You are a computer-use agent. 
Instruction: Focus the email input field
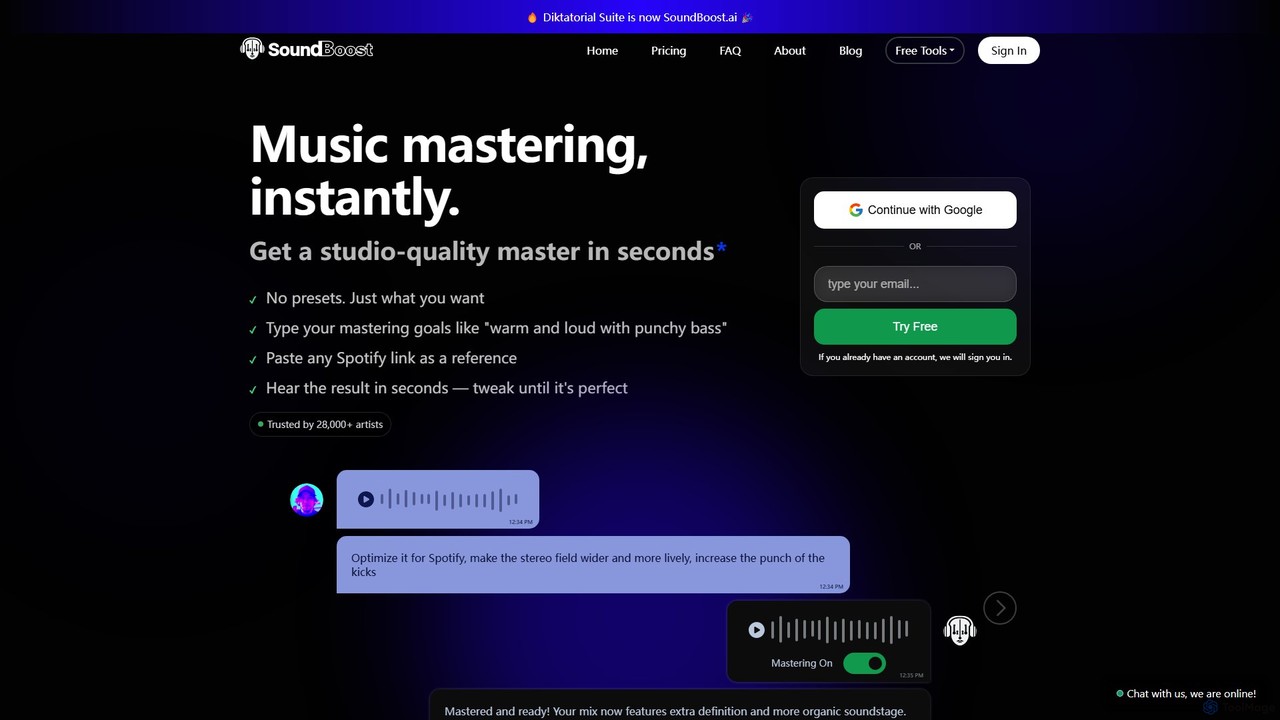pos(915,284)
